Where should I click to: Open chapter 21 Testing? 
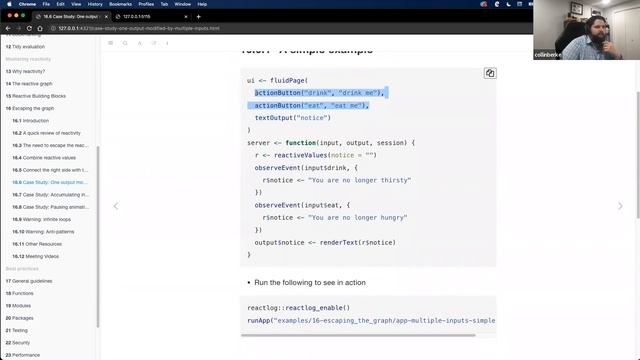tap(17, 330)
